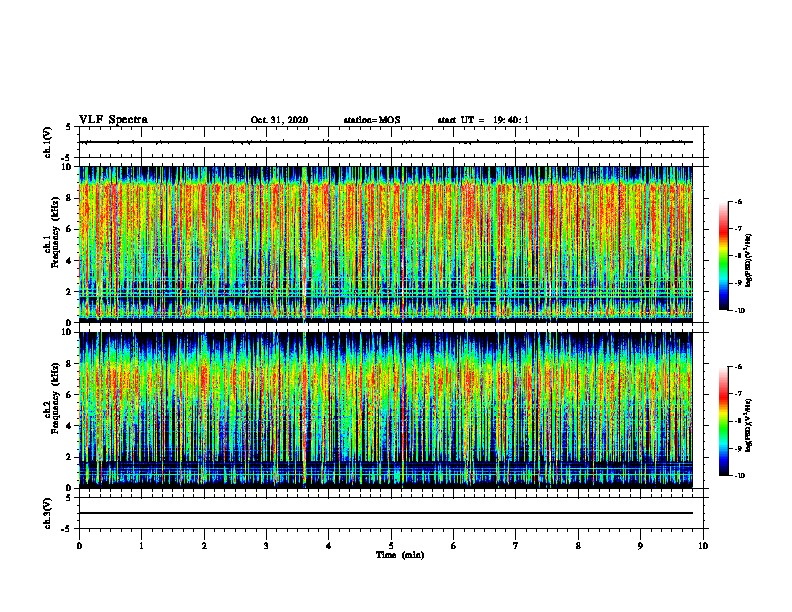792x612 pixels.
Task: Click the ch.2 spectrogram color bar
Action: pos(723,421)
